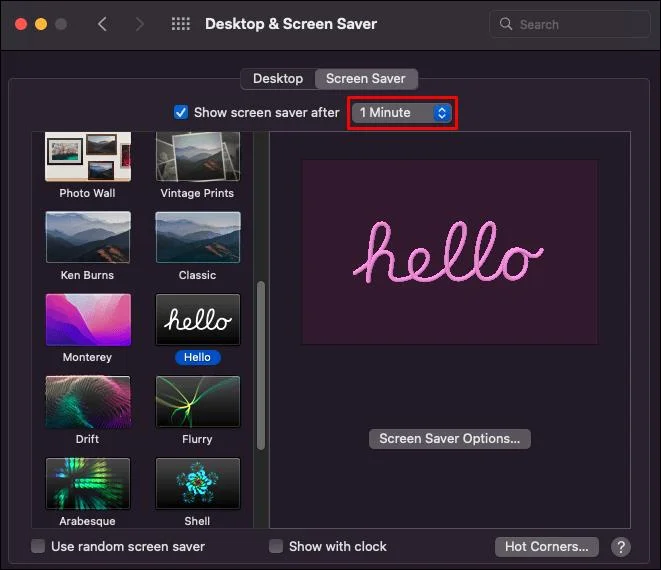Click inside the Search field
Image resolution: width=661 pixels, height=570 pixels.
[569, 24]
